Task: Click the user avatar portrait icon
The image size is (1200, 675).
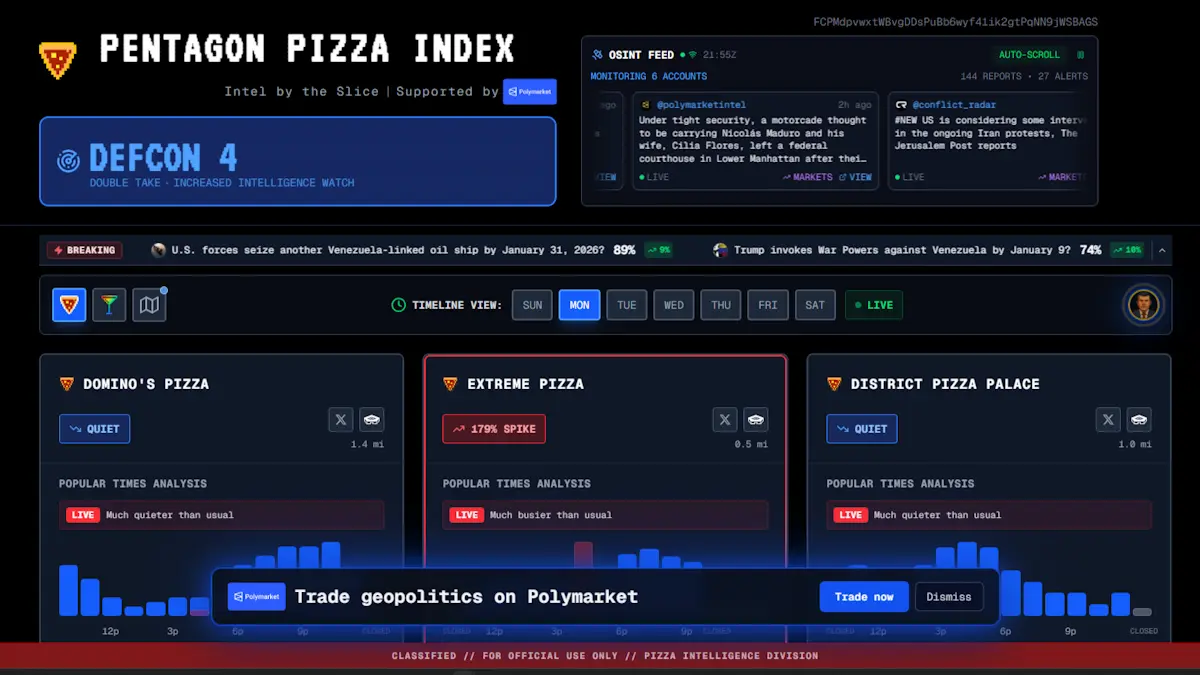Action: point(1142,305)
